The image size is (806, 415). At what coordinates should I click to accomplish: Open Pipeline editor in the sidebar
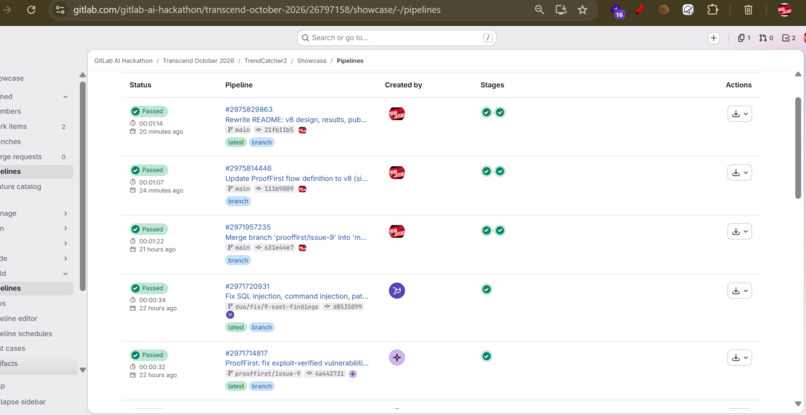[x=36, y=318]
